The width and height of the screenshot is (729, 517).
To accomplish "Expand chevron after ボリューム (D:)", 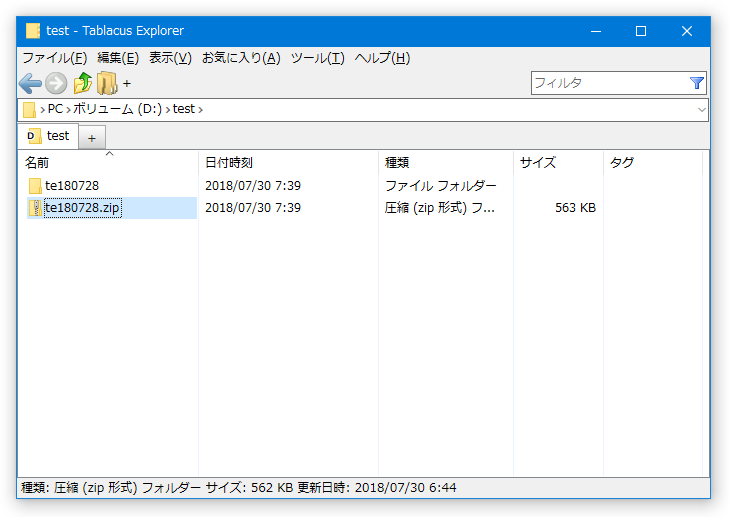I will click(x=167, y=110).
